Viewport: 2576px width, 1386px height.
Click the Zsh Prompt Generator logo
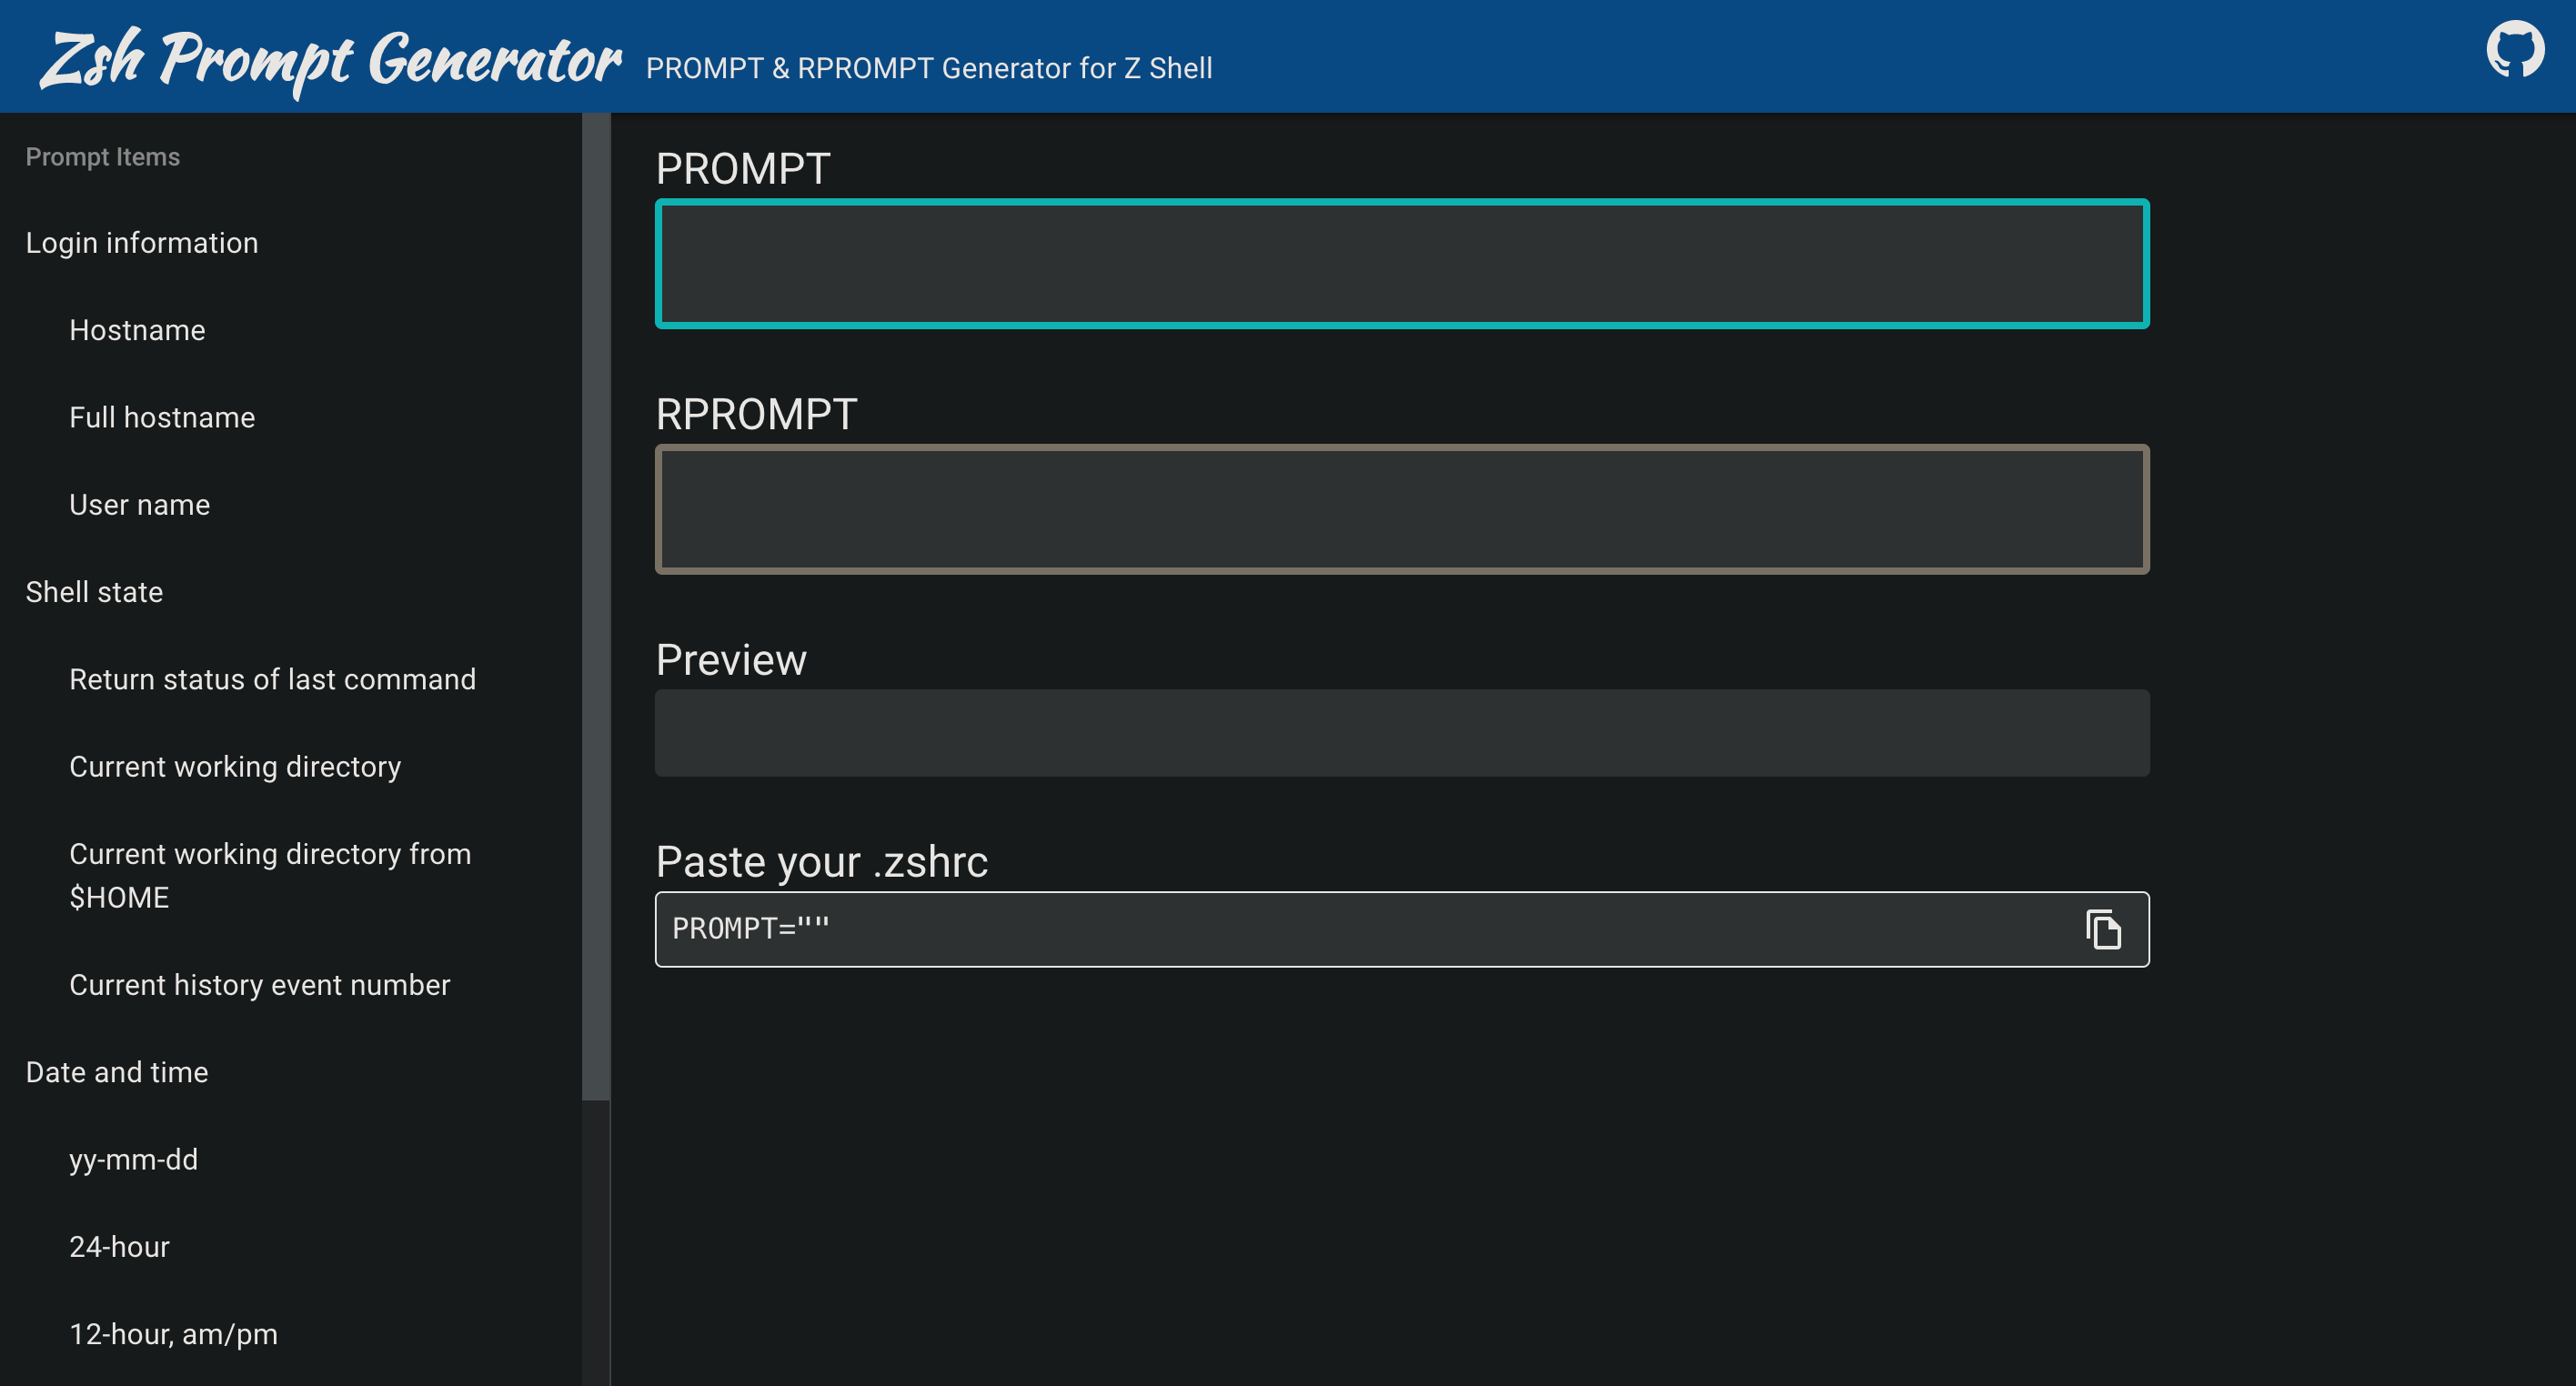coord(330,58)
